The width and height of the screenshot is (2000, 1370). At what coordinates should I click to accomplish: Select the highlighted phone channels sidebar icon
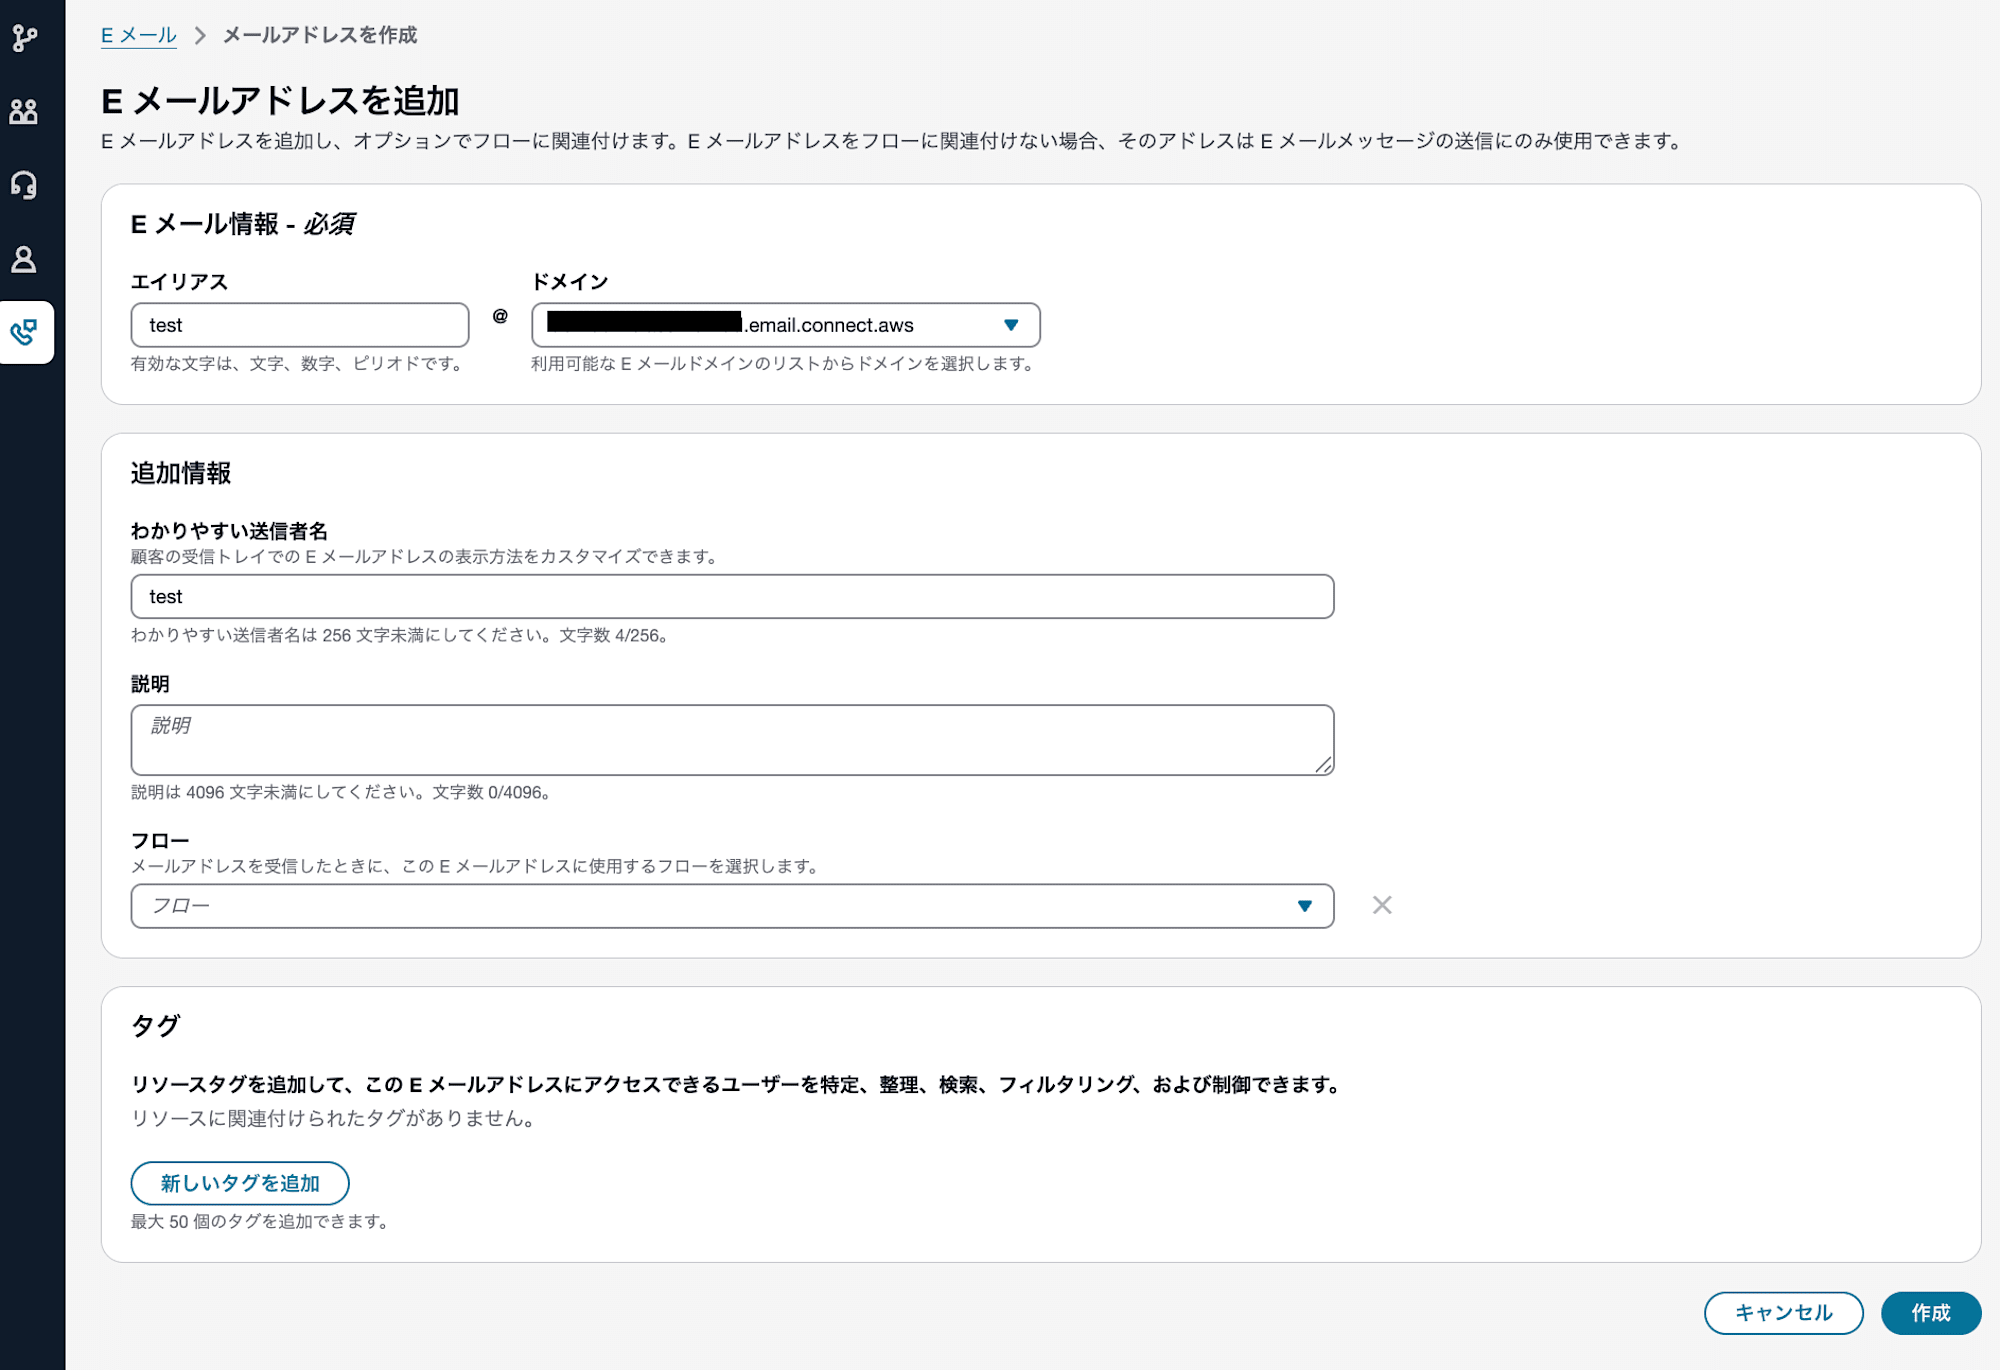coord(26,332)
